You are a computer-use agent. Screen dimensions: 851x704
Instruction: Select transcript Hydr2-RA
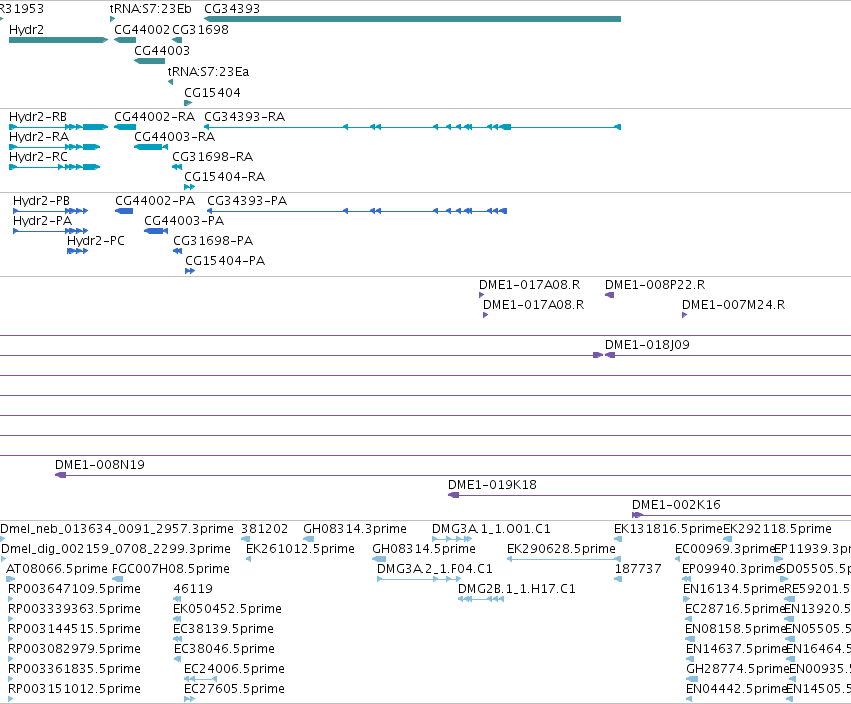[x=55, y=147]
